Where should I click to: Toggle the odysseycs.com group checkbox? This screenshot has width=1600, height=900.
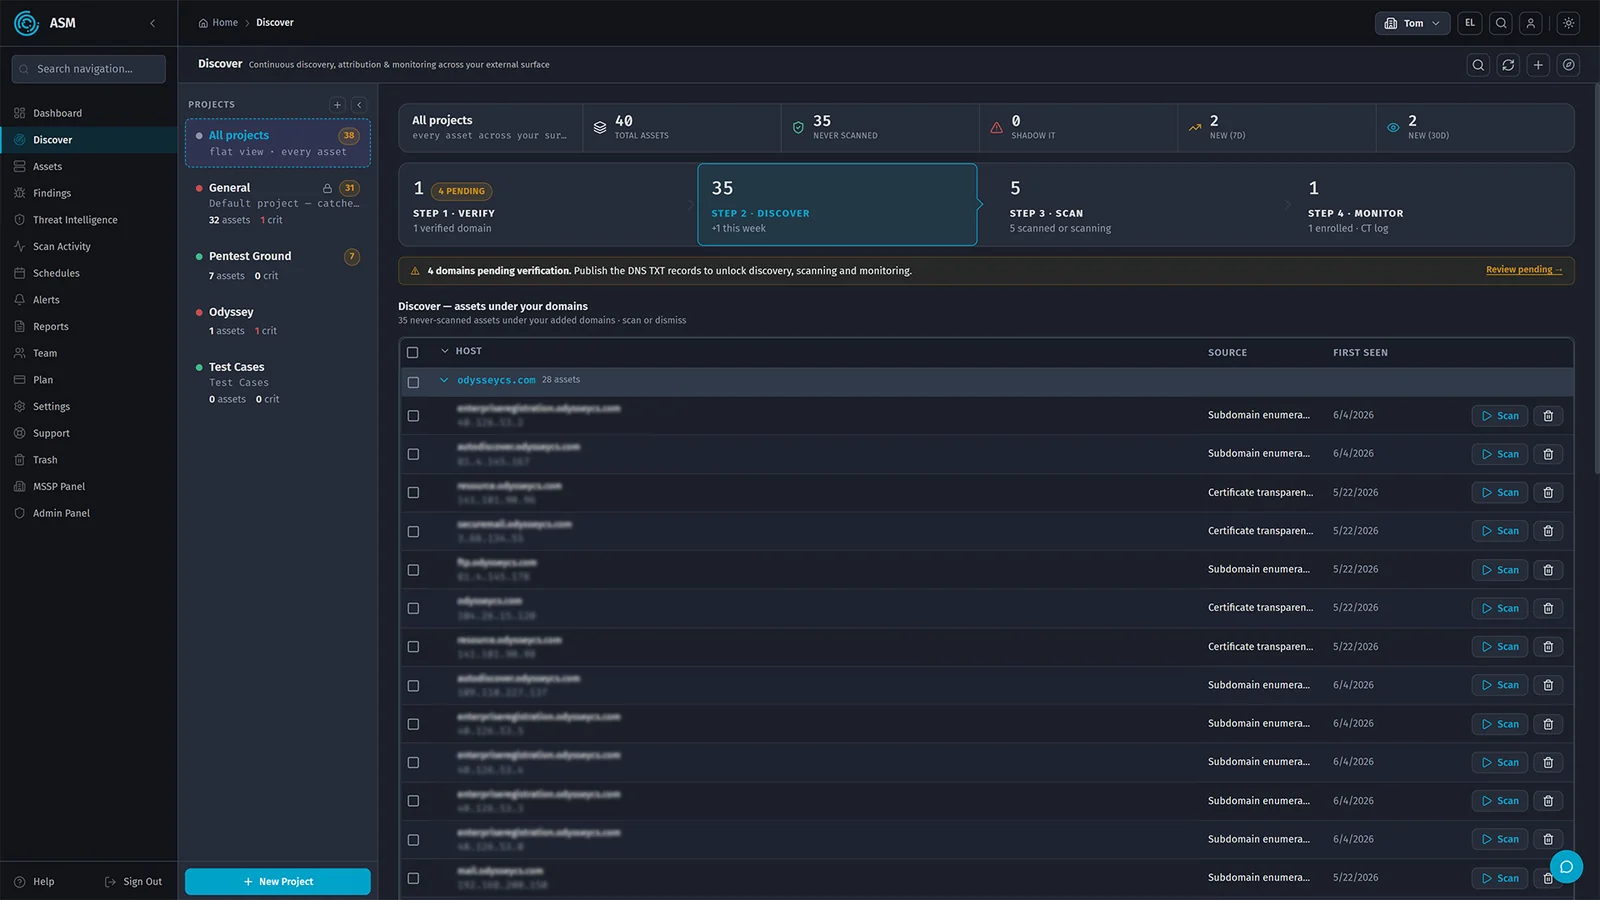pos(413,382)
